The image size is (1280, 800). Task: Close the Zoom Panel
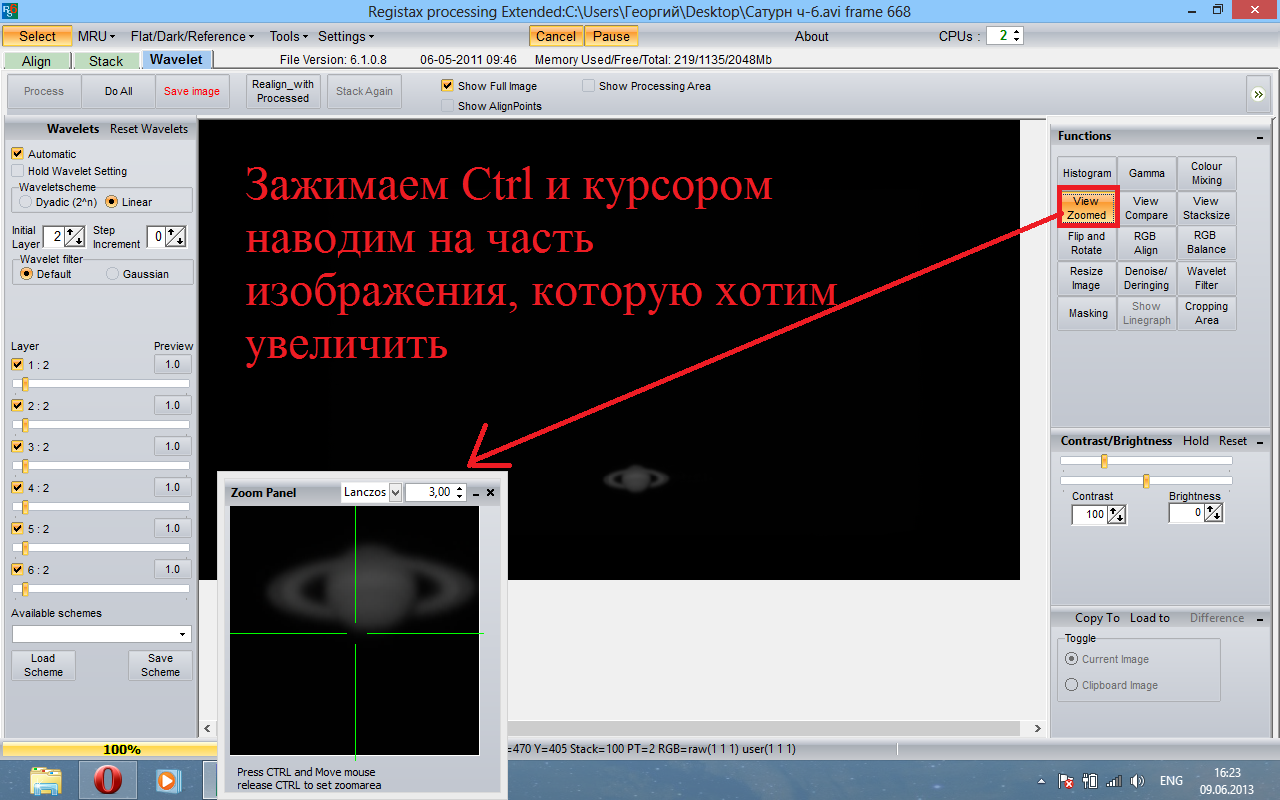pyautogui.click(x=491, y=493)
